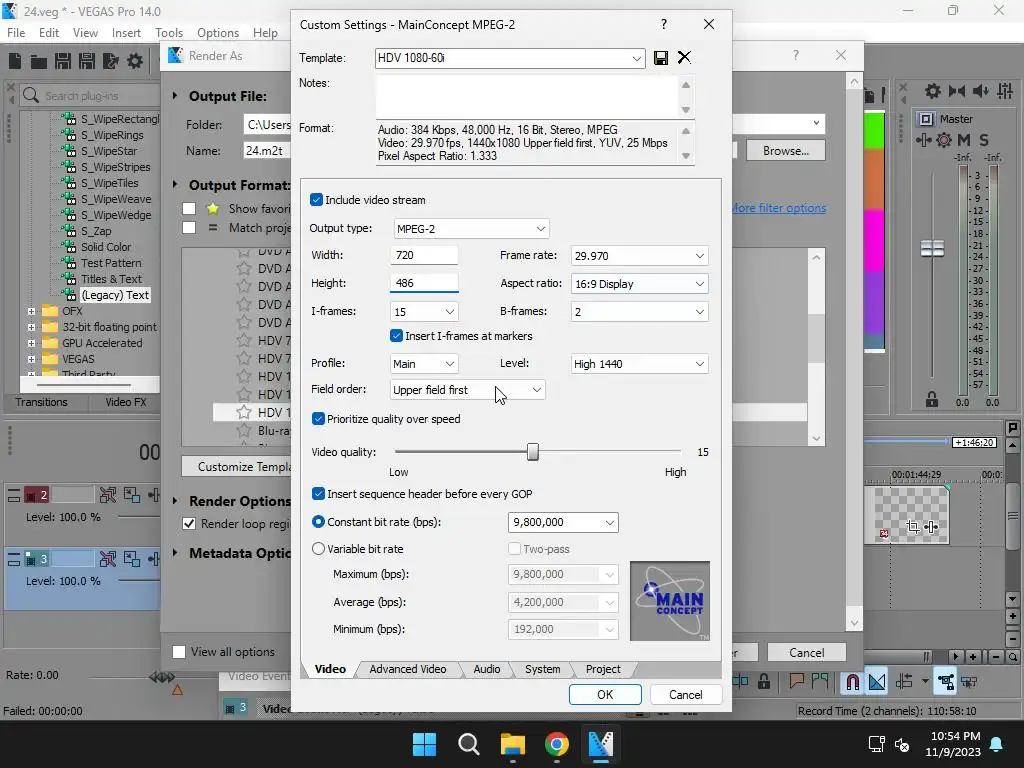This screenshot has width=1024, height=768.
Task: Click Cancel in Custom Settings dialog
Action: tap(686, 695)
